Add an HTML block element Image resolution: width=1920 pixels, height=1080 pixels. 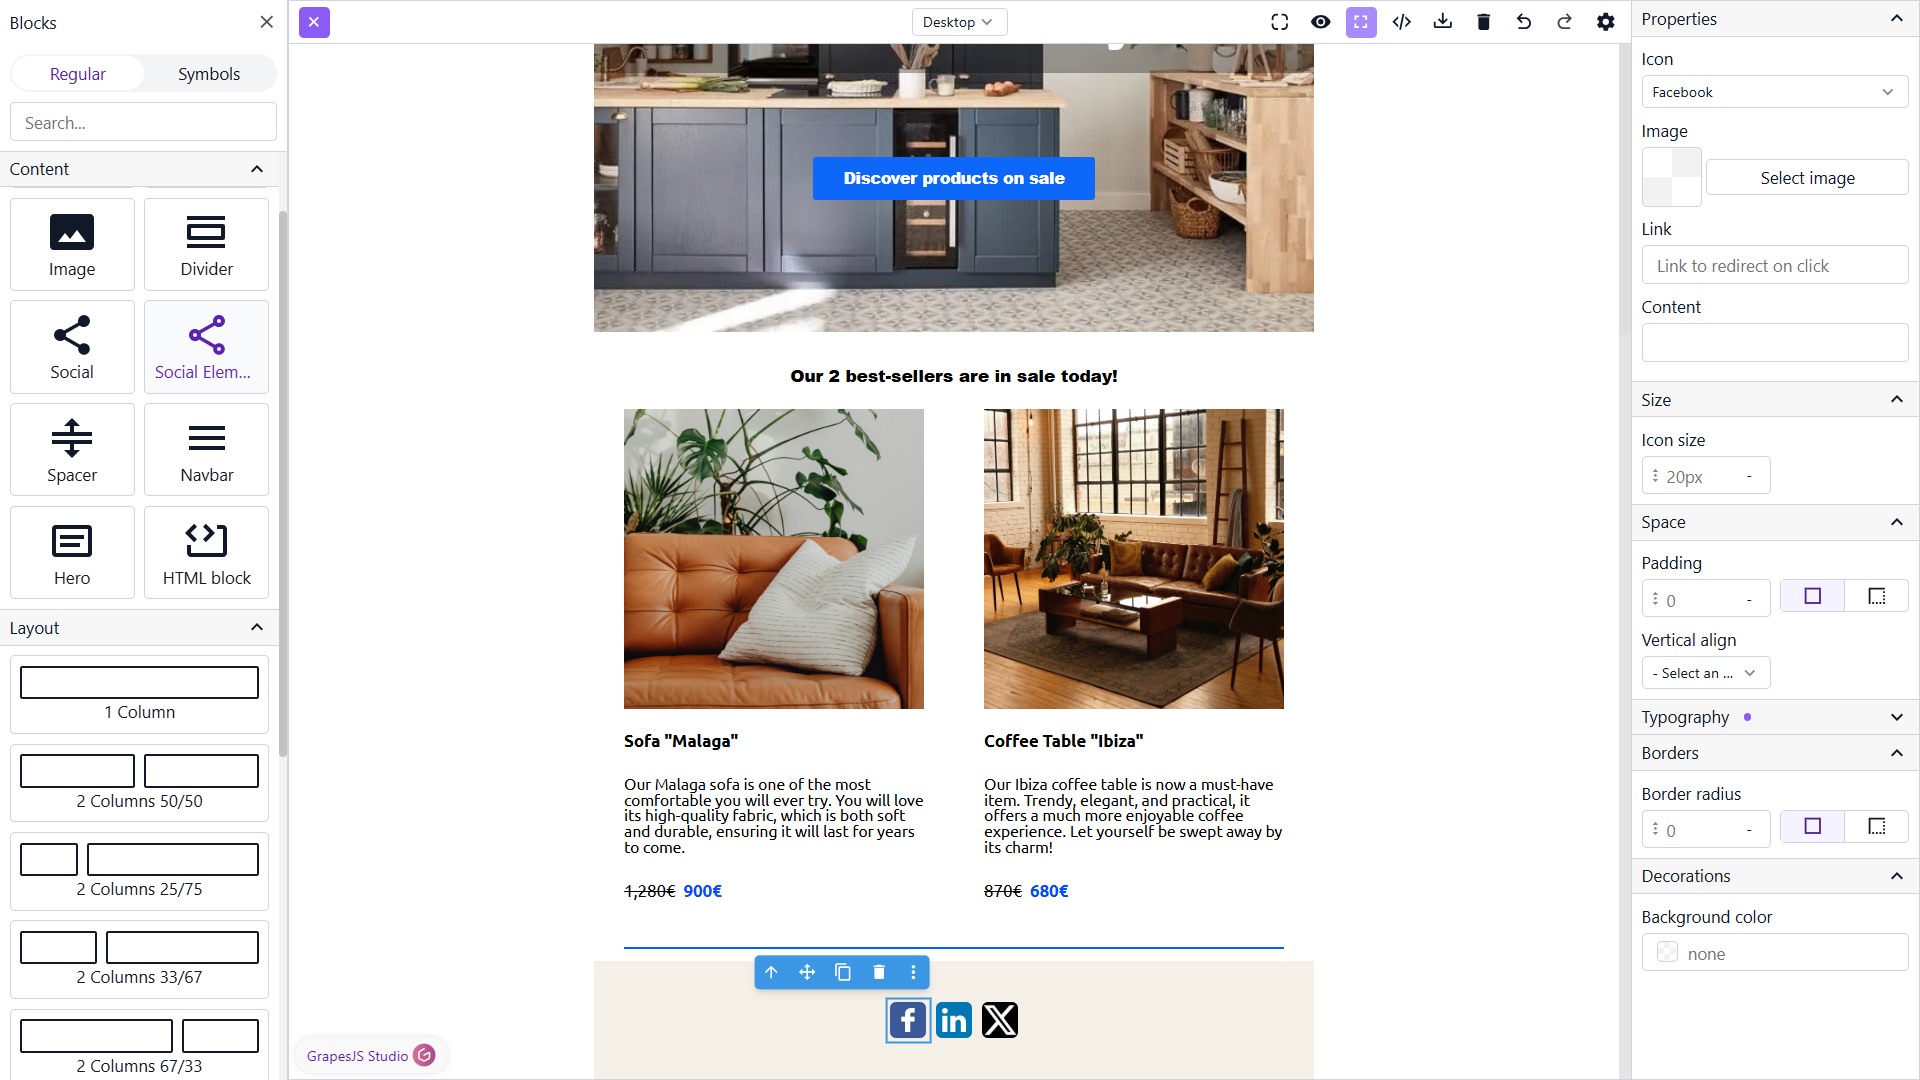coord(207,553)
